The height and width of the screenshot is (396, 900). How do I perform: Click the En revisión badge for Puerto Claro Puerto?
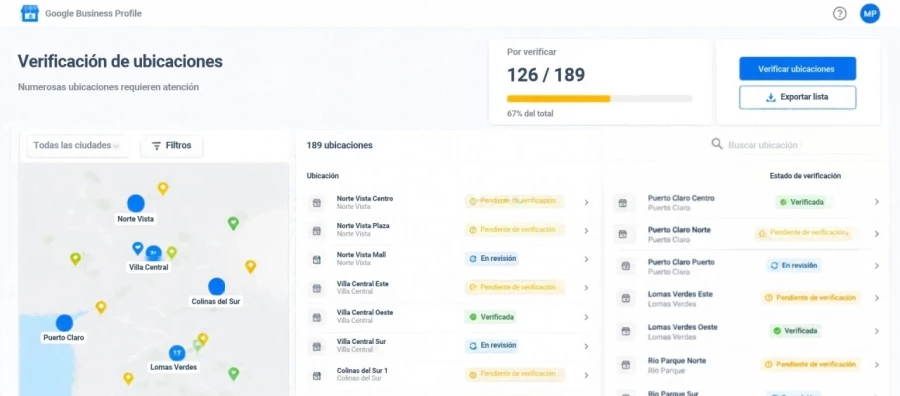pyautogui.click(x=793, y=266)
